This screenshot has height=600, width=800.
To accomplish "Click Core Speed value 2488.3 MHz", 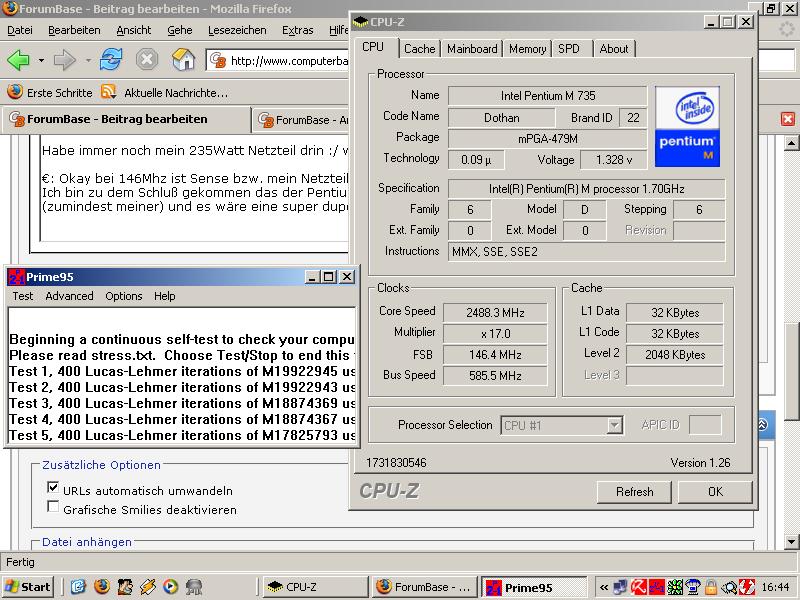I will (x=495, y=313).
